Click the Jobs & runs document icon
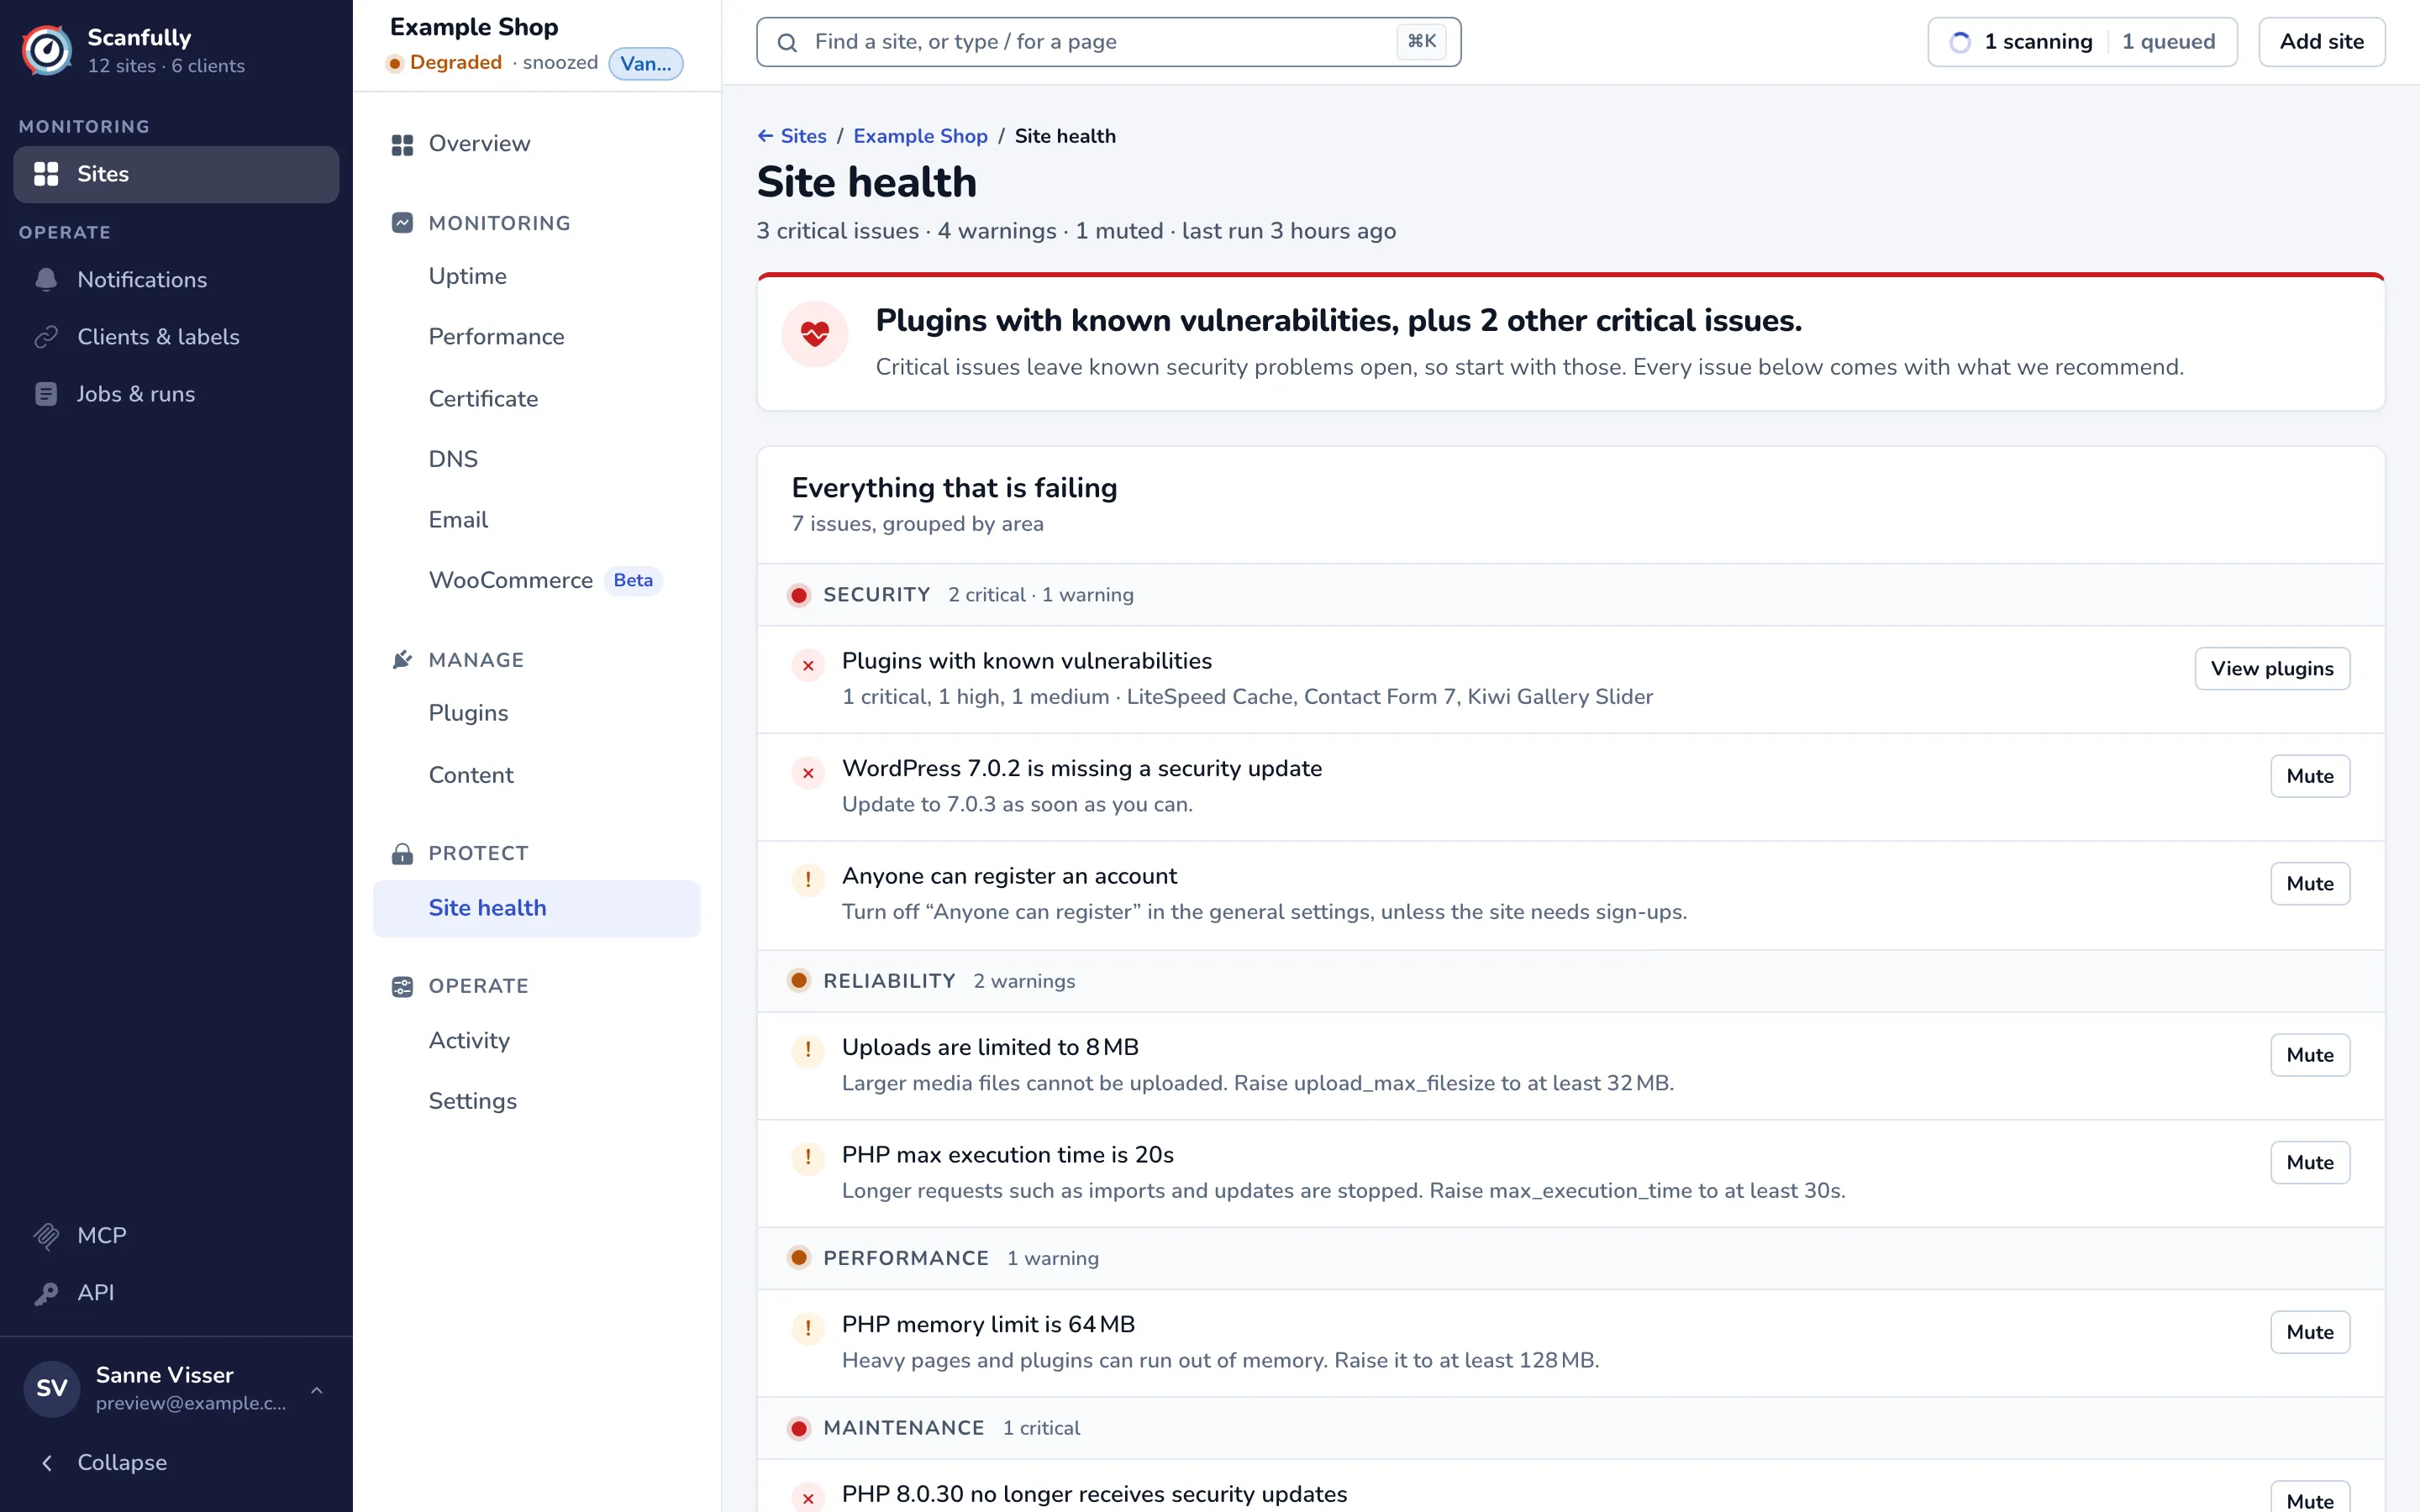Viewport: 2420px width, 1512px height. click(x=46, y=394)
